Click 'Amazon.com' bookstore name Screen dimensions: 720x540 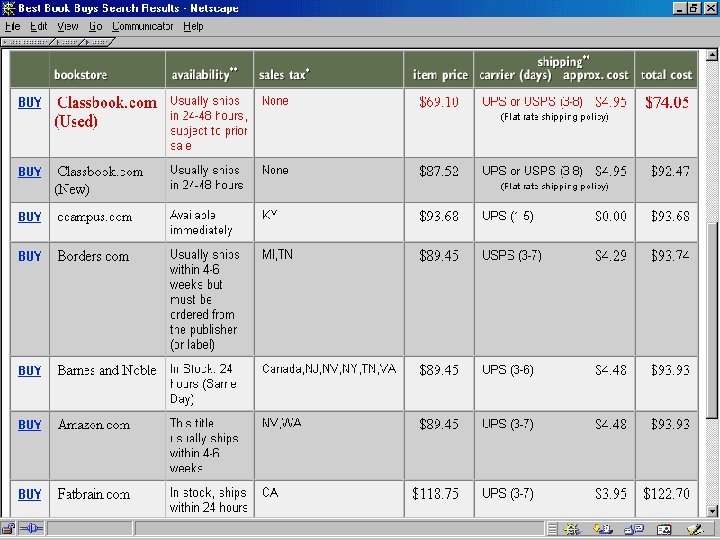click(94, 425)
